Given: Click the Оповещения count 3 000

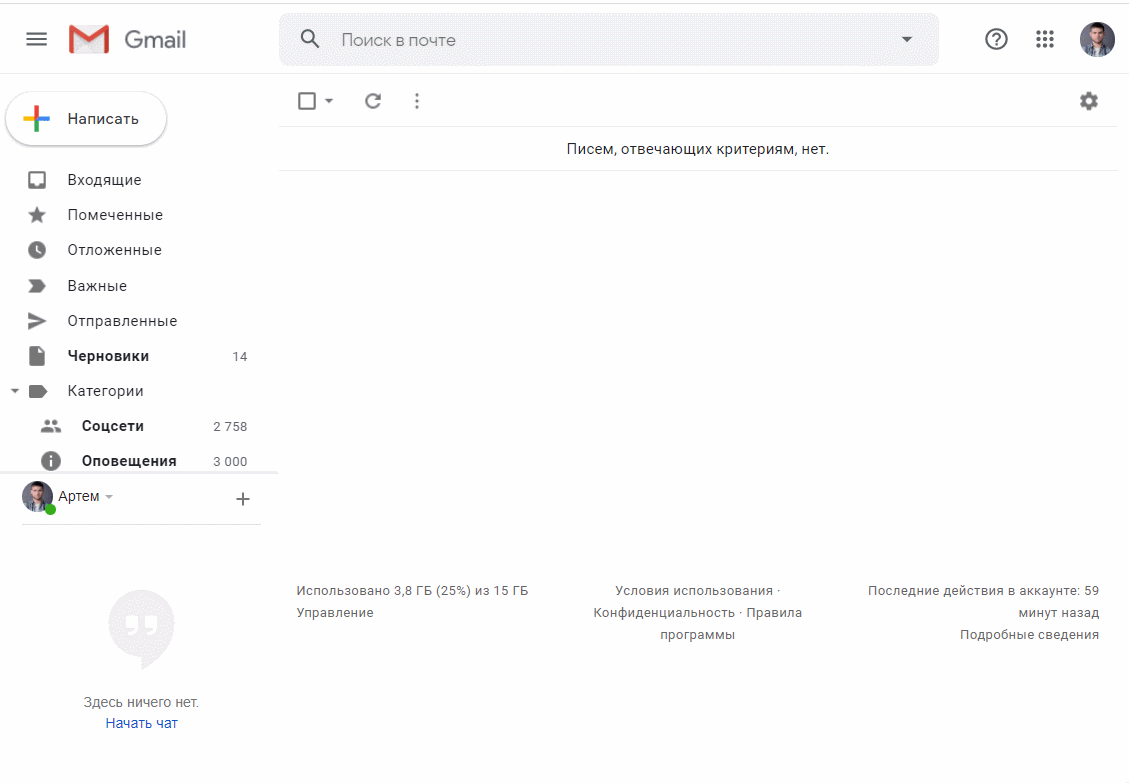Looking at the screenshot, I should pos(230,462).
